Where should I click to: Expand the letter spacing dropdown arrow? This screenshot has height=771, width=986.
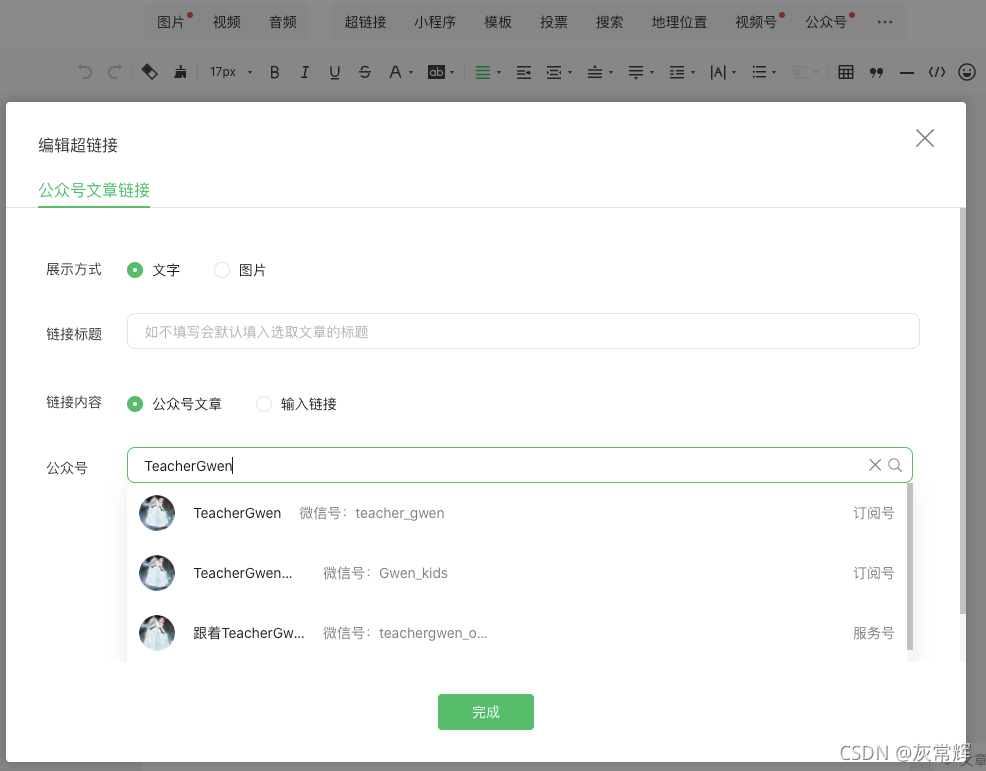click(x=734, y=73)
